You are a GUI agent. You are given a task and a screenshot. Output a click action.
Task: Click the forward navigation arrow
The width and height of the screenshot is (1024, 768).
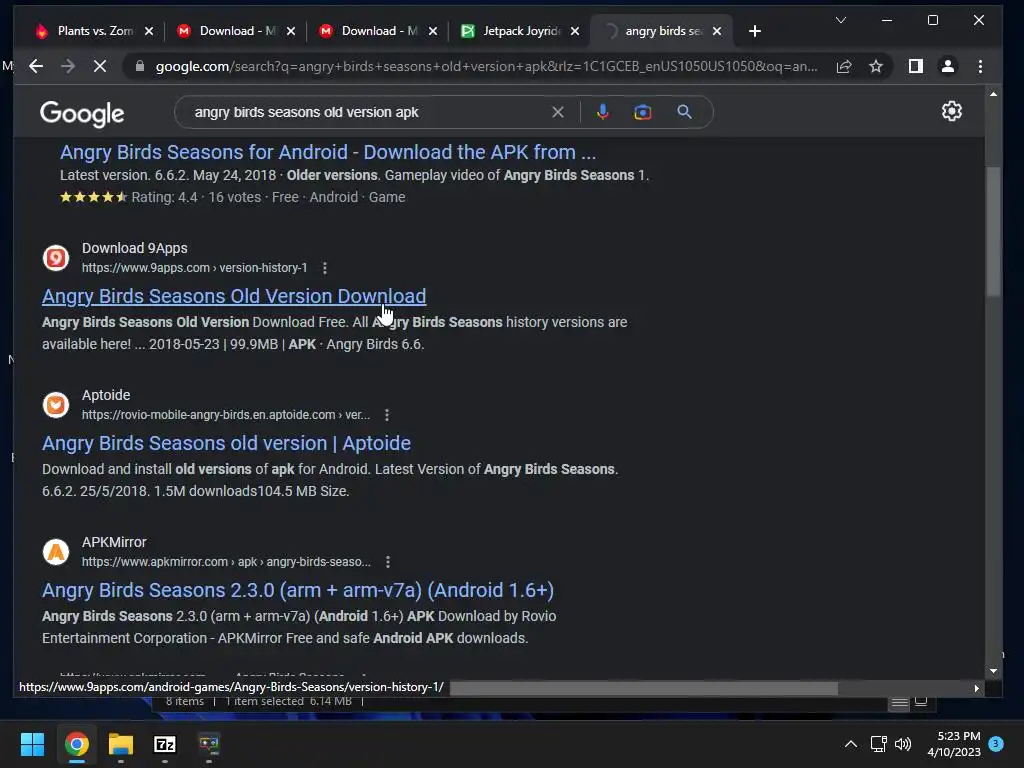68,66
